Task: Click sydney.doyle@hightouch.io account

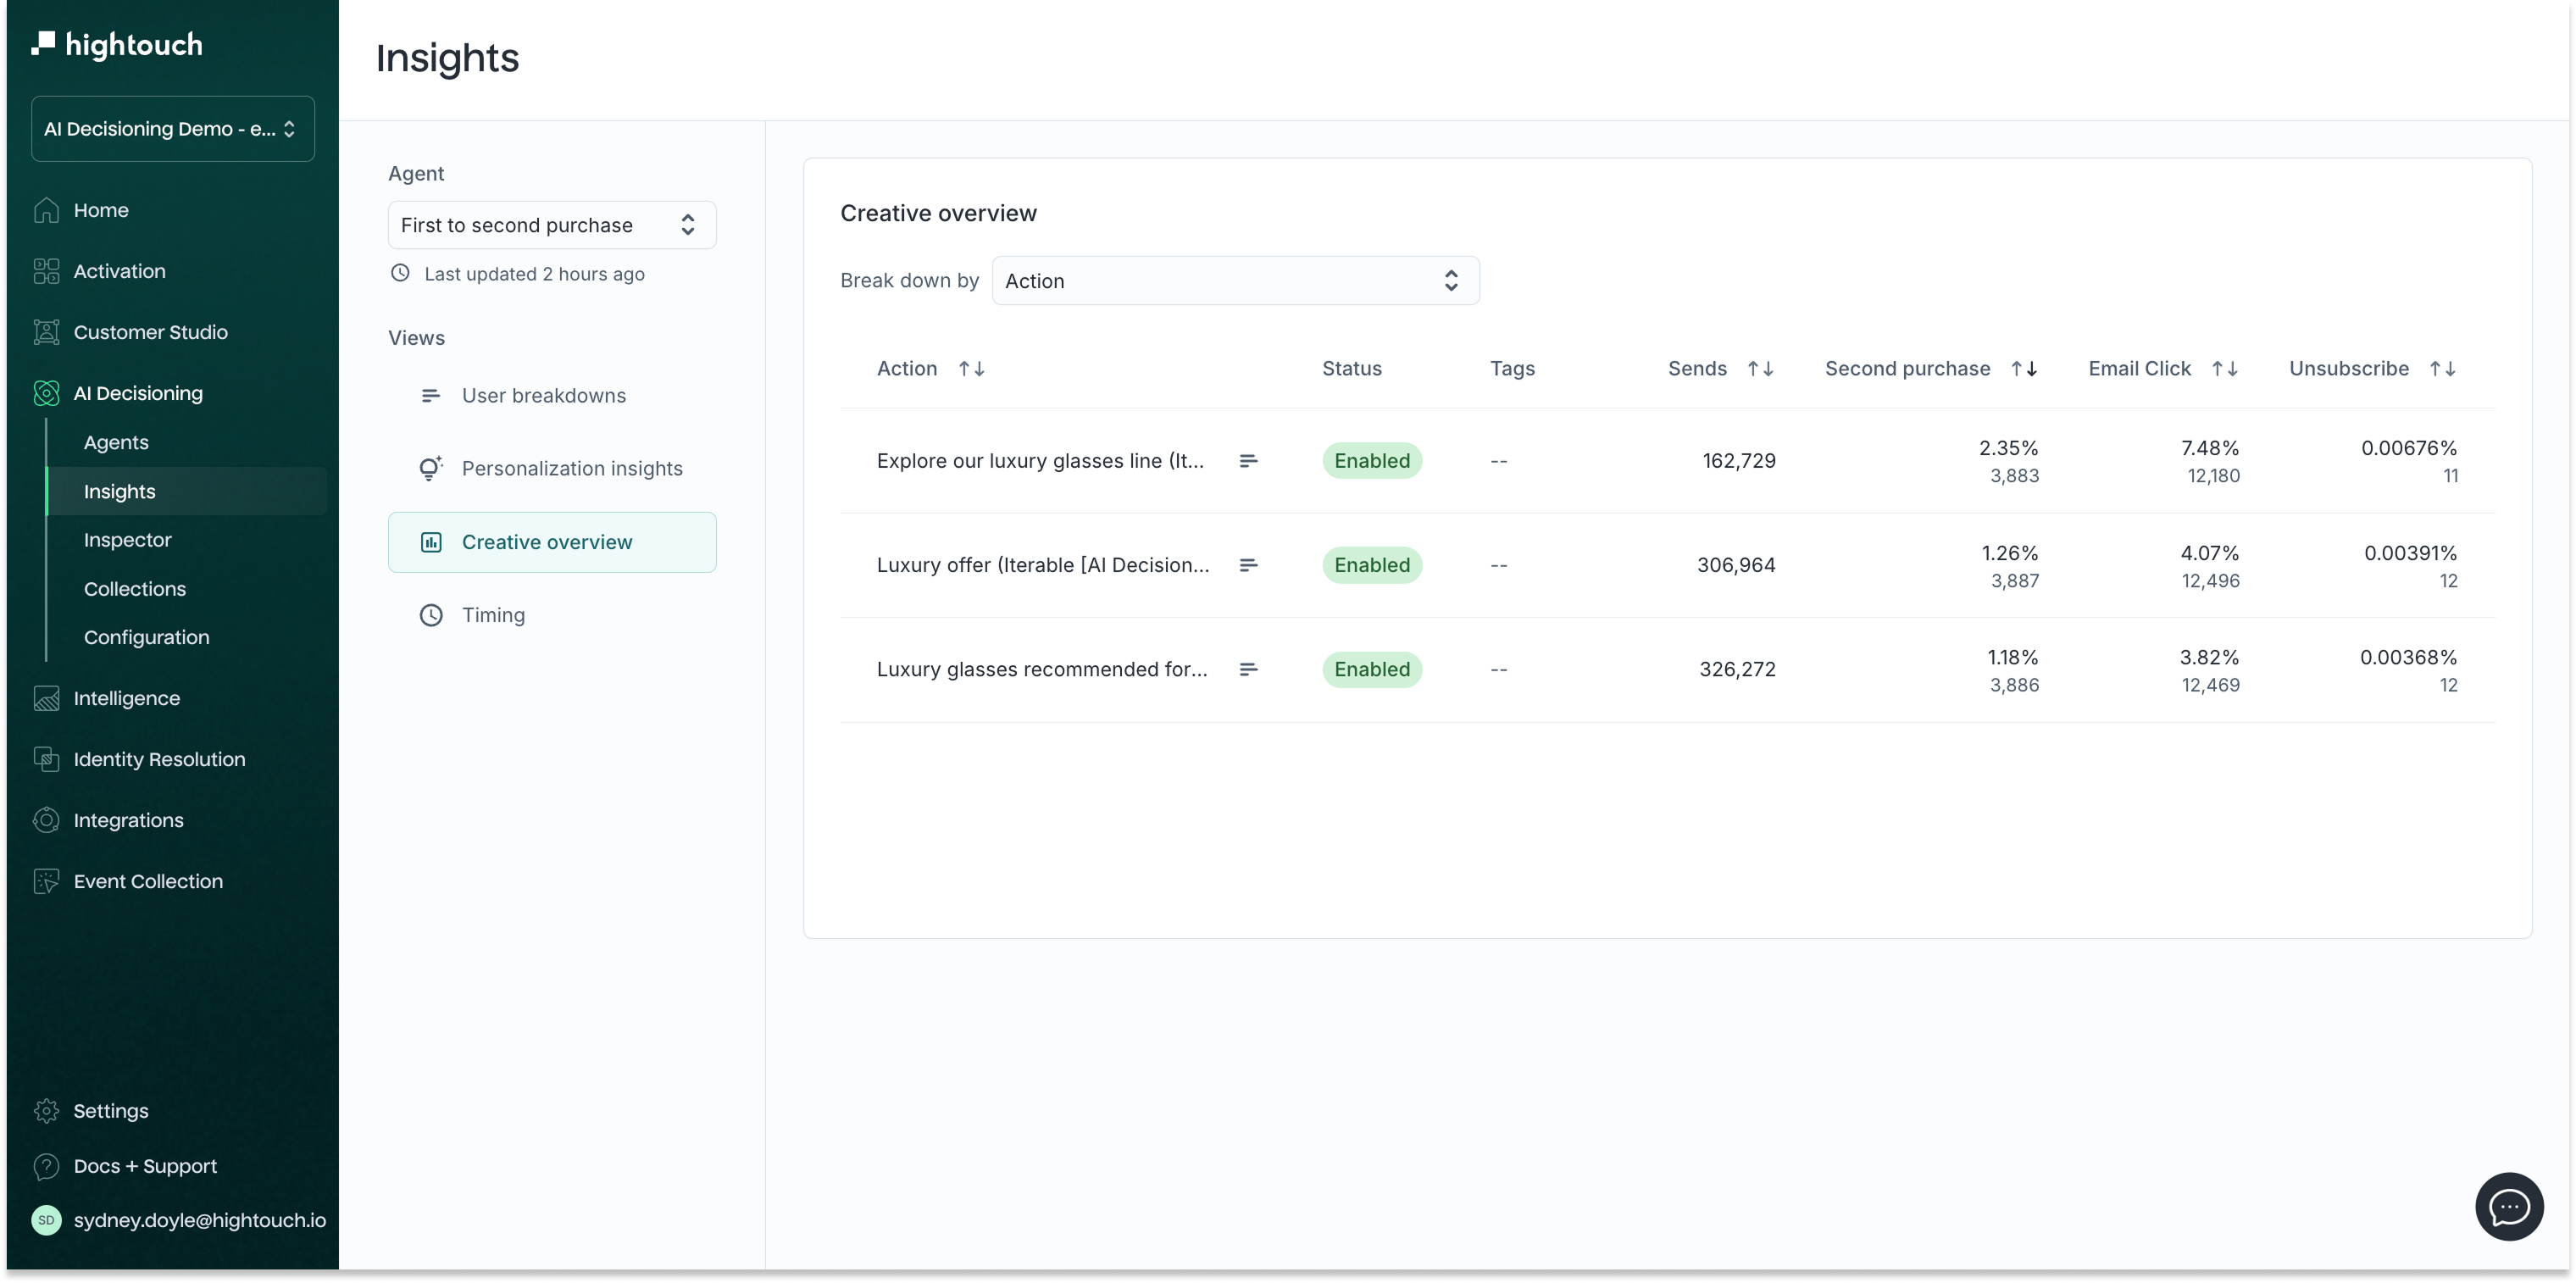Action: coord(199,1220)
